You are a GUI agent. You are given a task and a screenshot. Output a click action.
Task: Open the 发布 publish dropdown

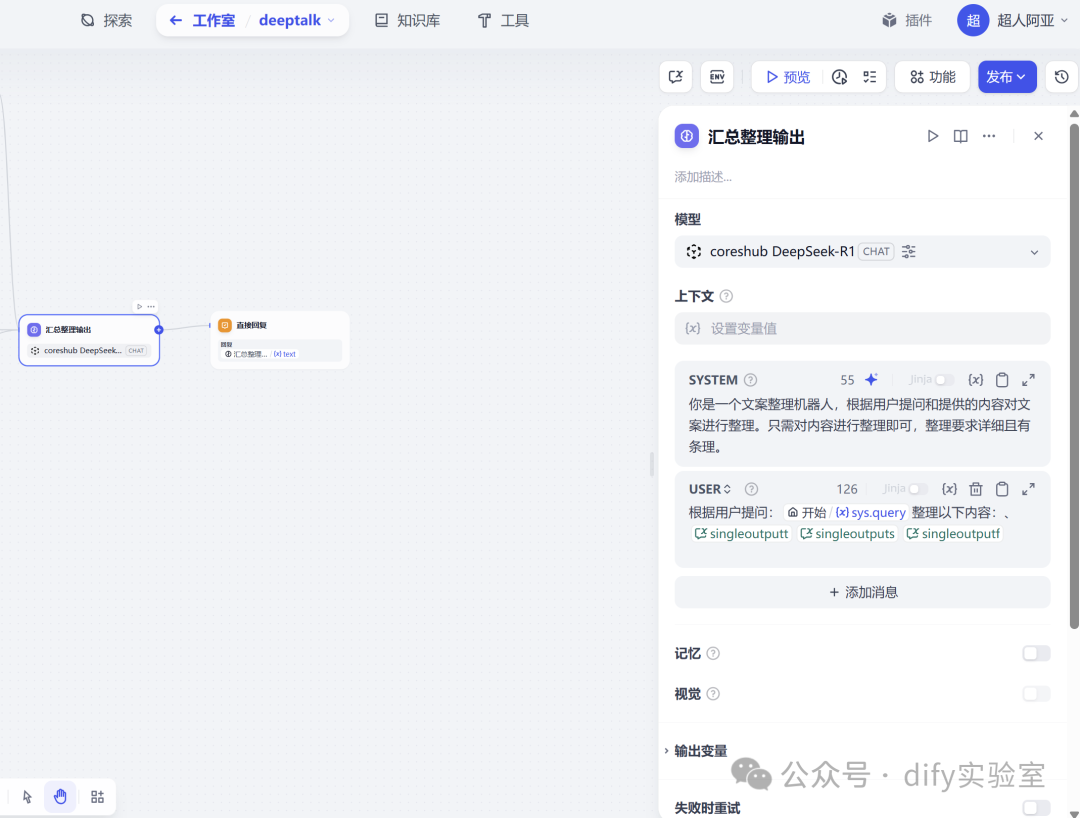1007,76
